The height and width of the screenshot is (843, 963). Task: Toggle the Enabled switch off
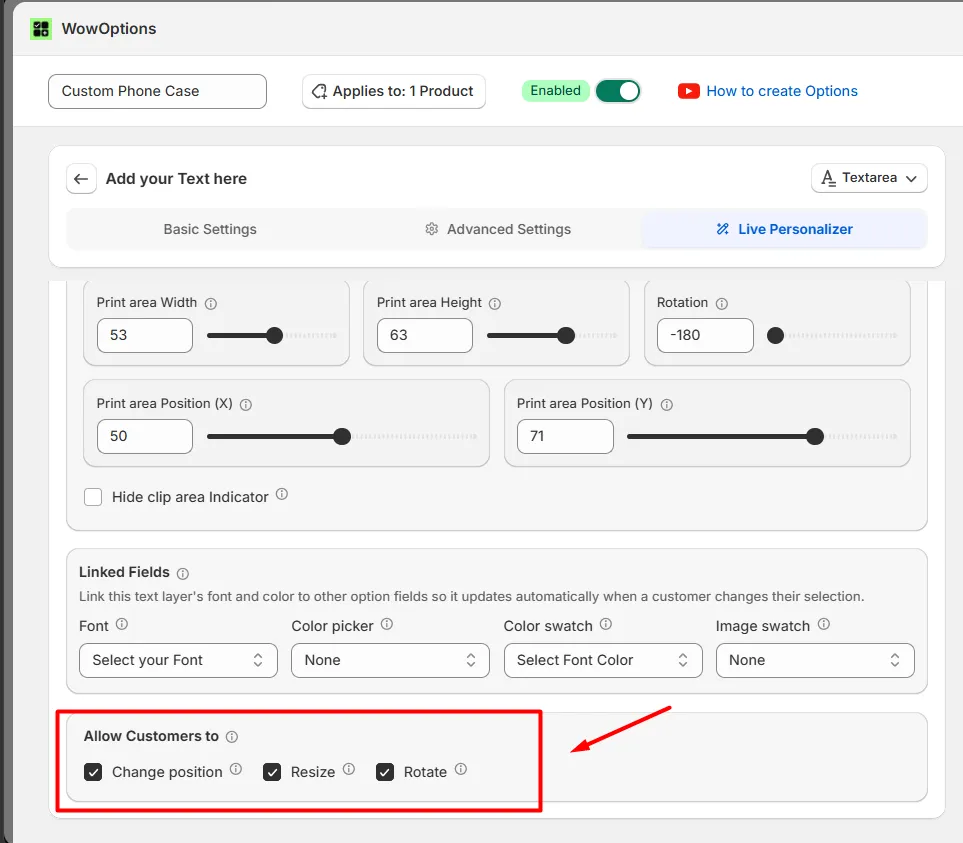click(x=618, y=91)
